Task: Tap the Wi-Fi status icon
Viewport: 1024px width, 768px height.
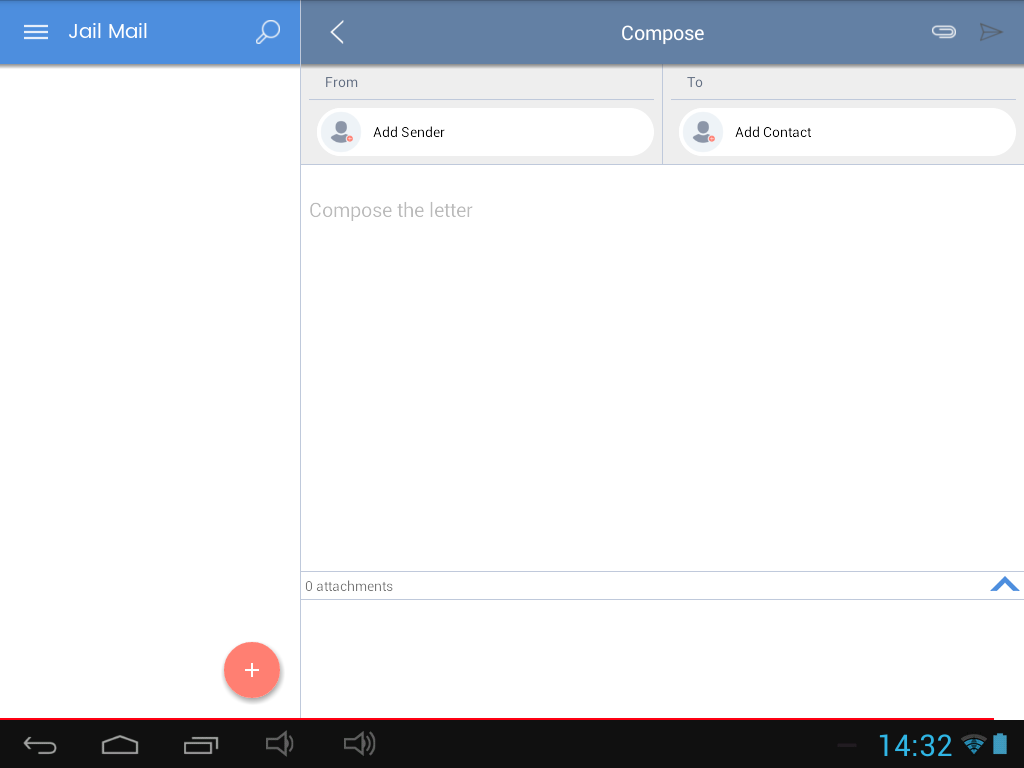Action: coord(974,744)
